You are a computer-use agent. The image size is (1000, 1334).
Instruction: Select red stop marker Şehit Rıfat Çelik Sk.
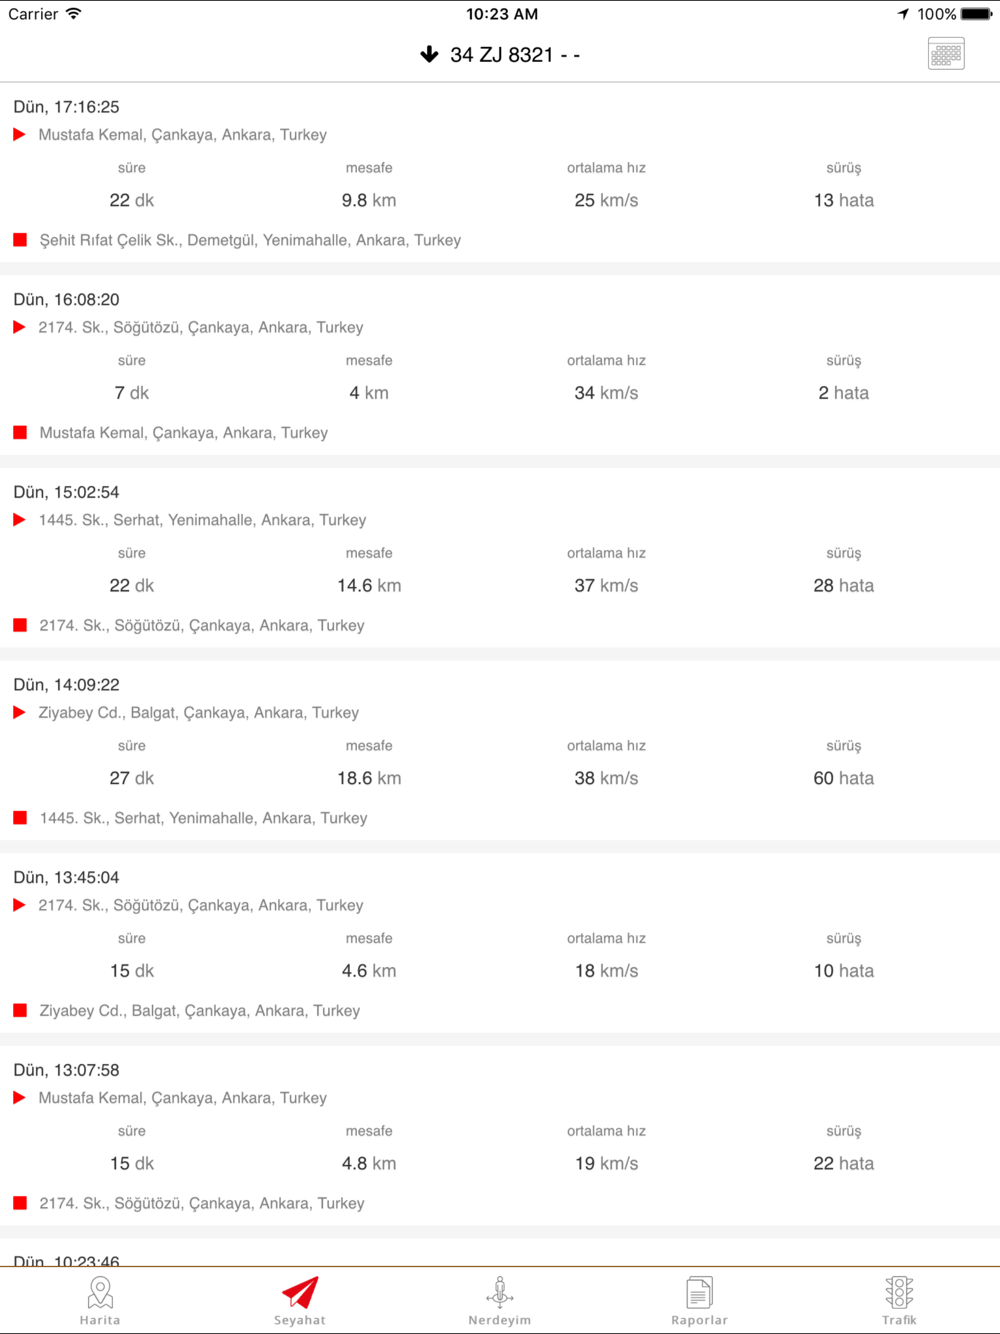pyautogui.click(x=20, y=240)
